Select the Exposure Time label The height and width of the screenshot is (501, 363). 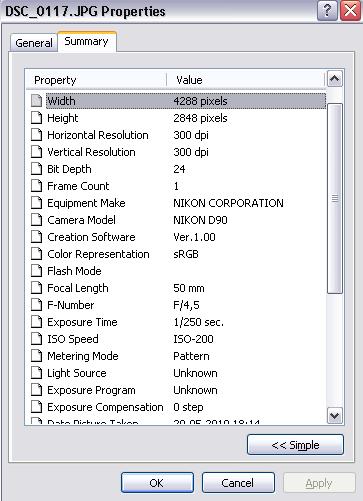82,322
